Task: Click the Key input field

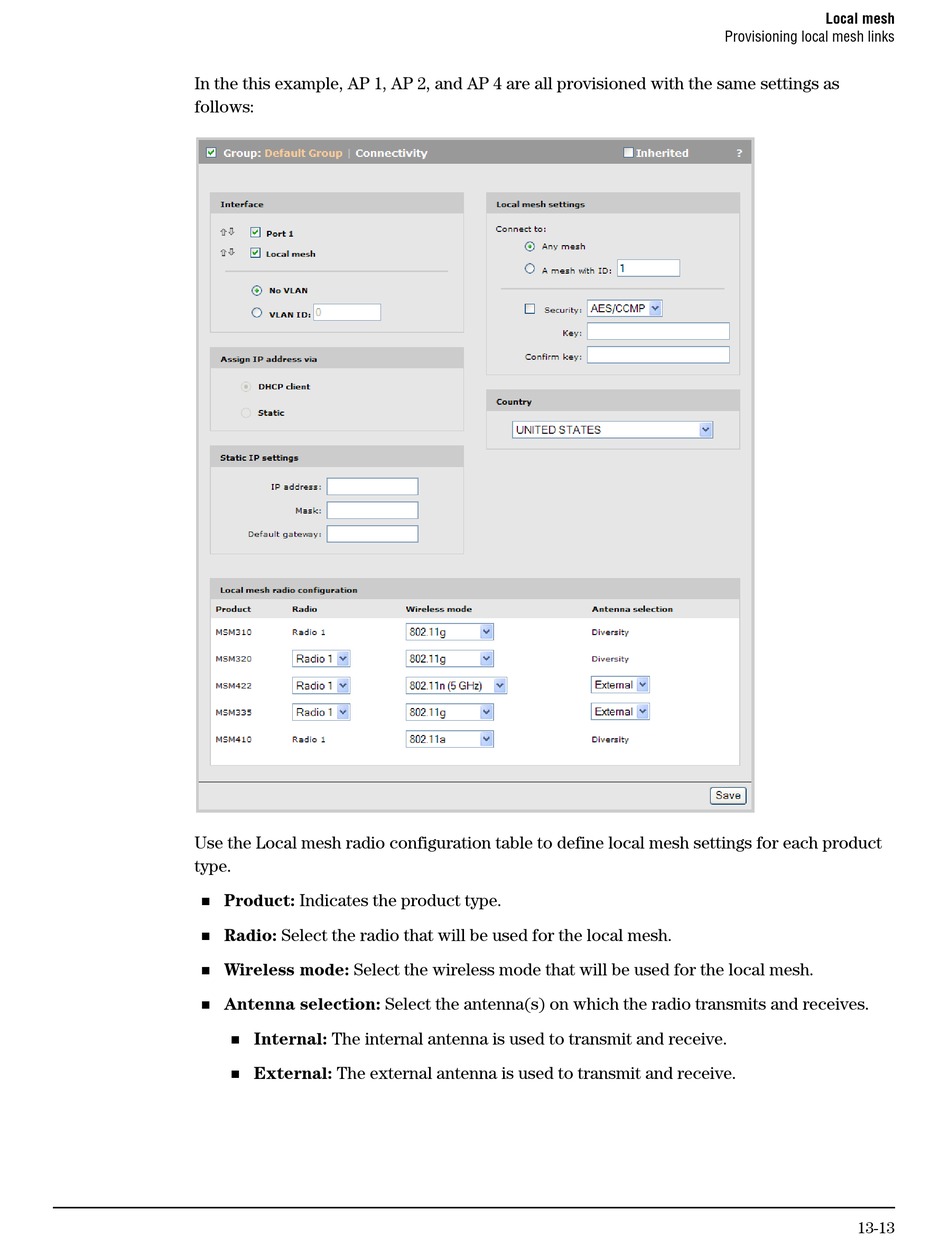Action: click(658, 332)
